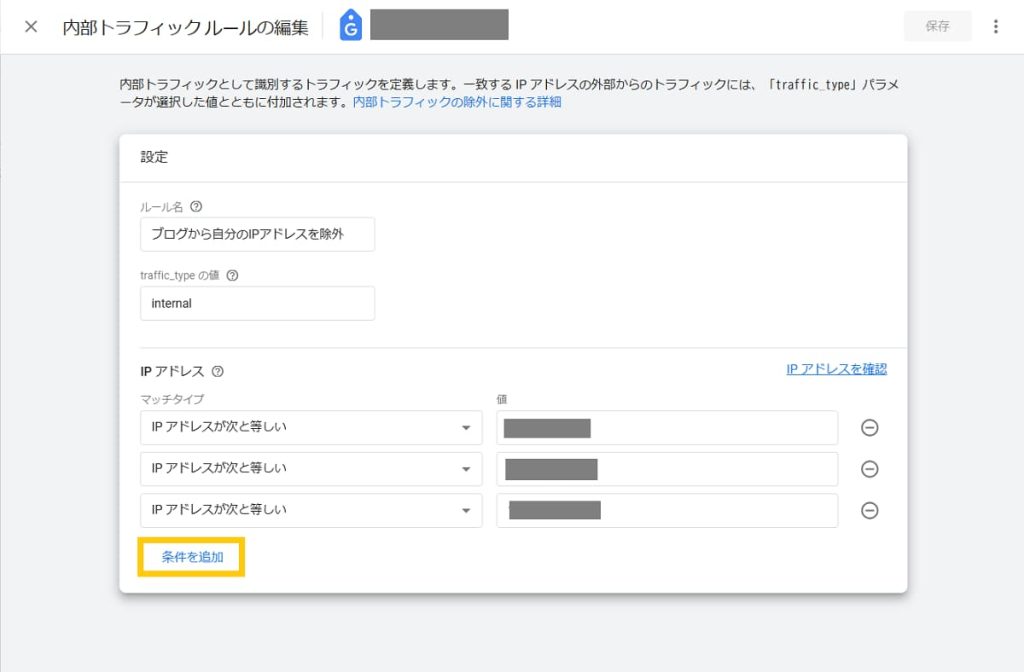Focus the ルール名 text field
Screen dimensions: 1024x672
(x=257, y=235)
